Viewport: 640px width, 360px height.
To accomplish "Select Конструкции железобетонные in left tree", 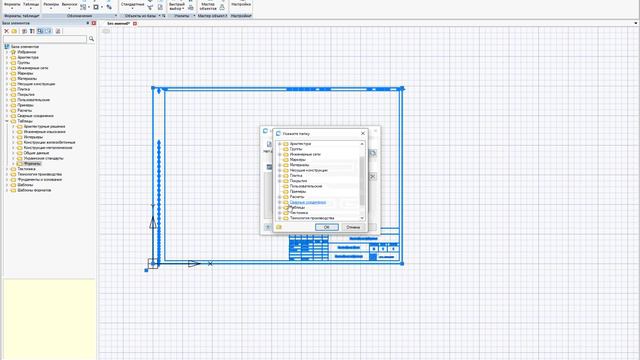I will pyautogui.click(x=49, y=142).
